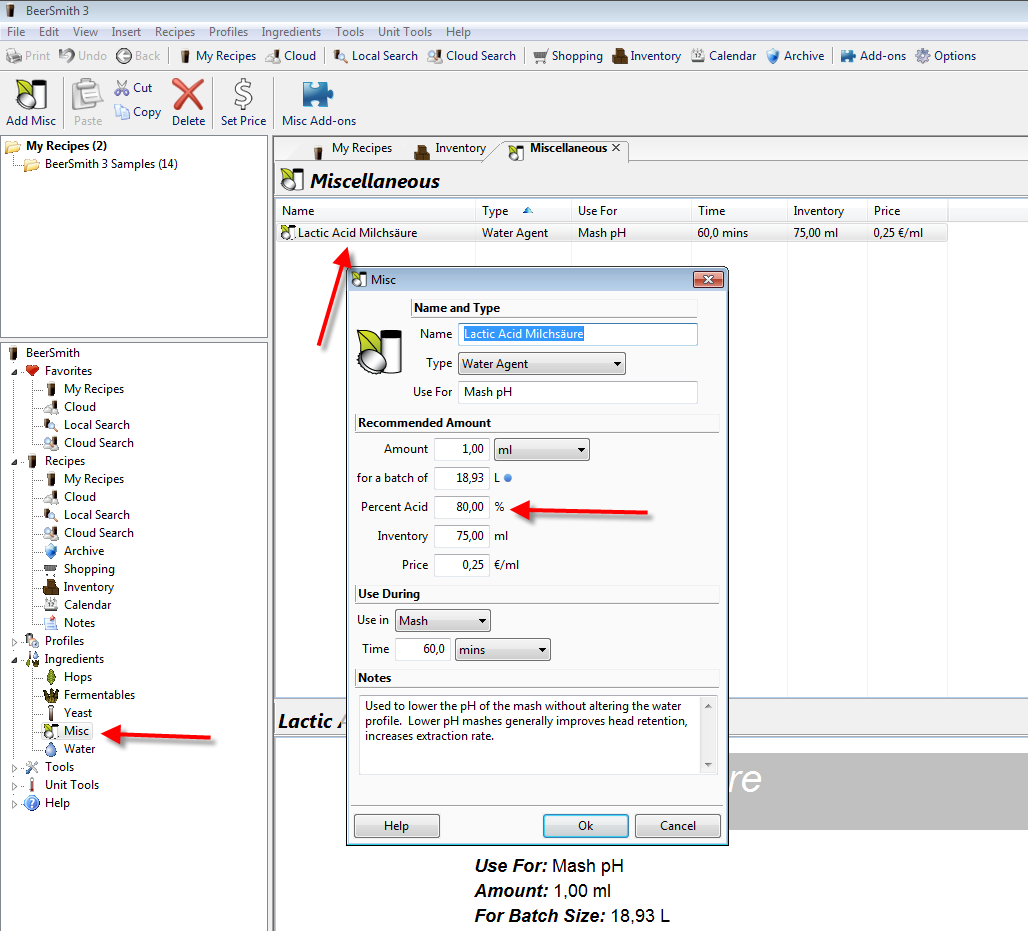
Task: Click the Delete red X icon
Action: [x=188, y=96]
